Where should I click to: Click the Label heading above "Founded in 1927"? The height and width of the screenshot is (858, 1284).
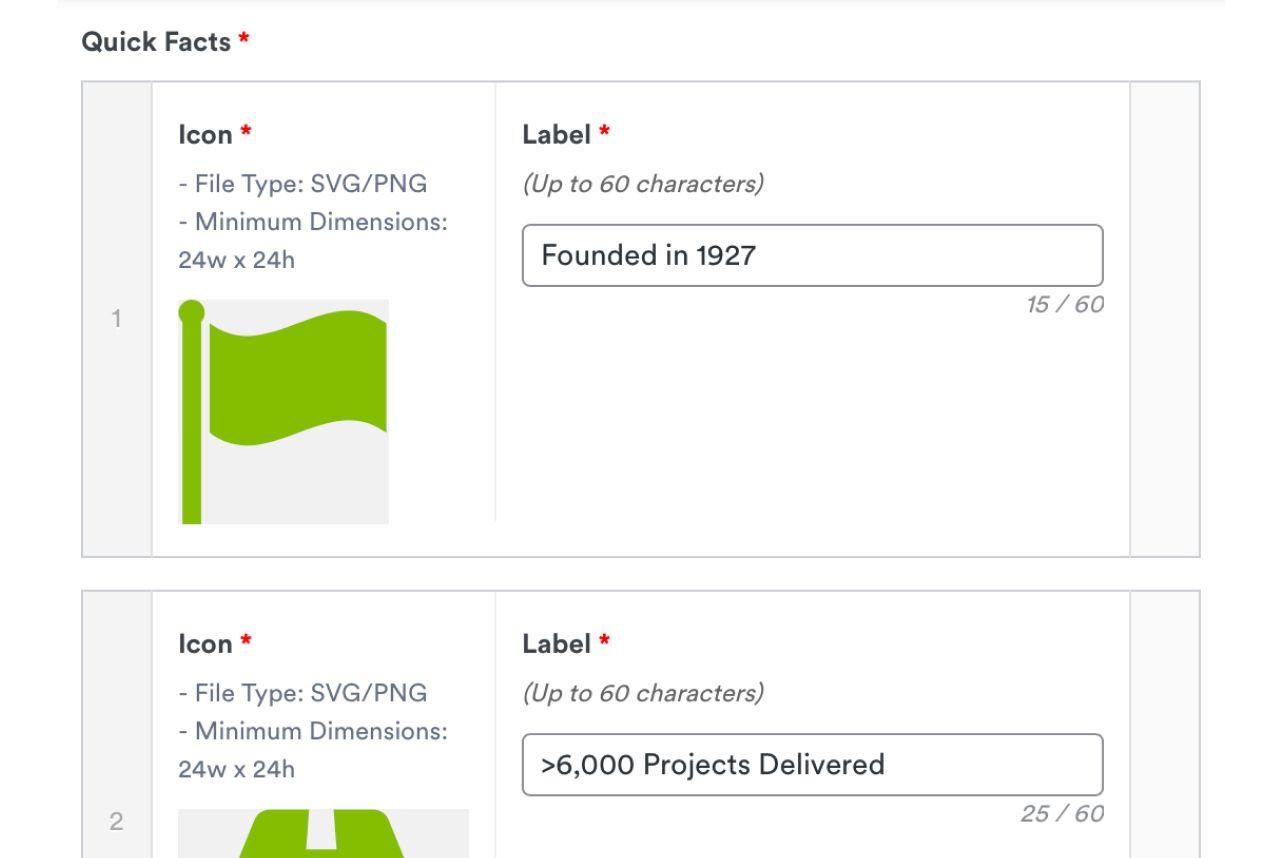(x=556, y=135)
